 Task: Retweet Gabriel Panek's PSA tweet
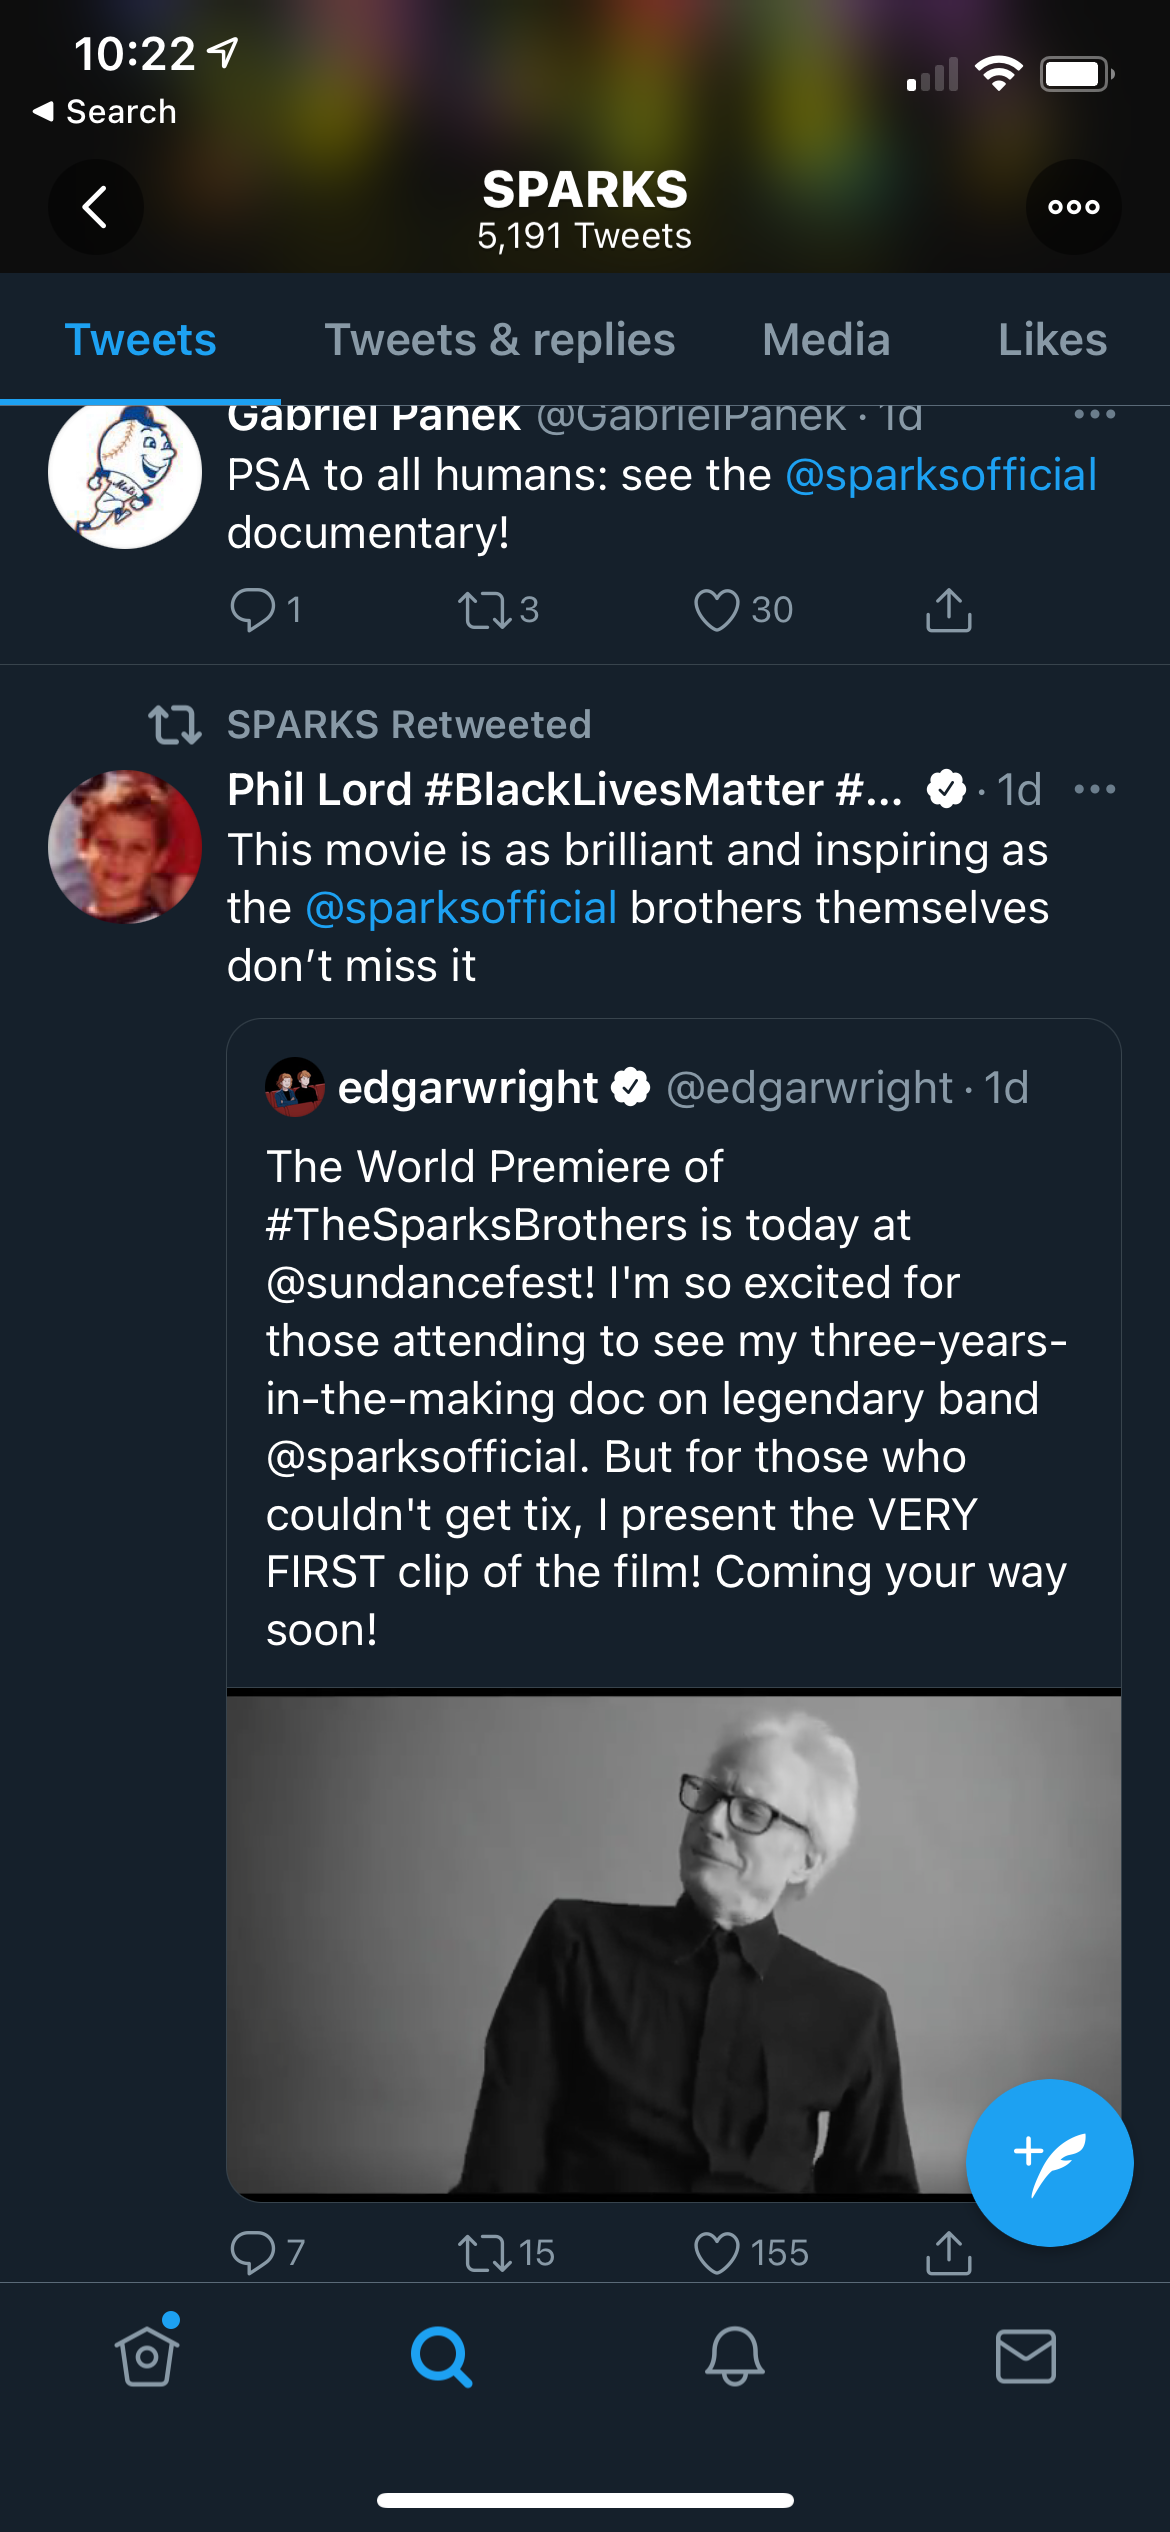484,609
